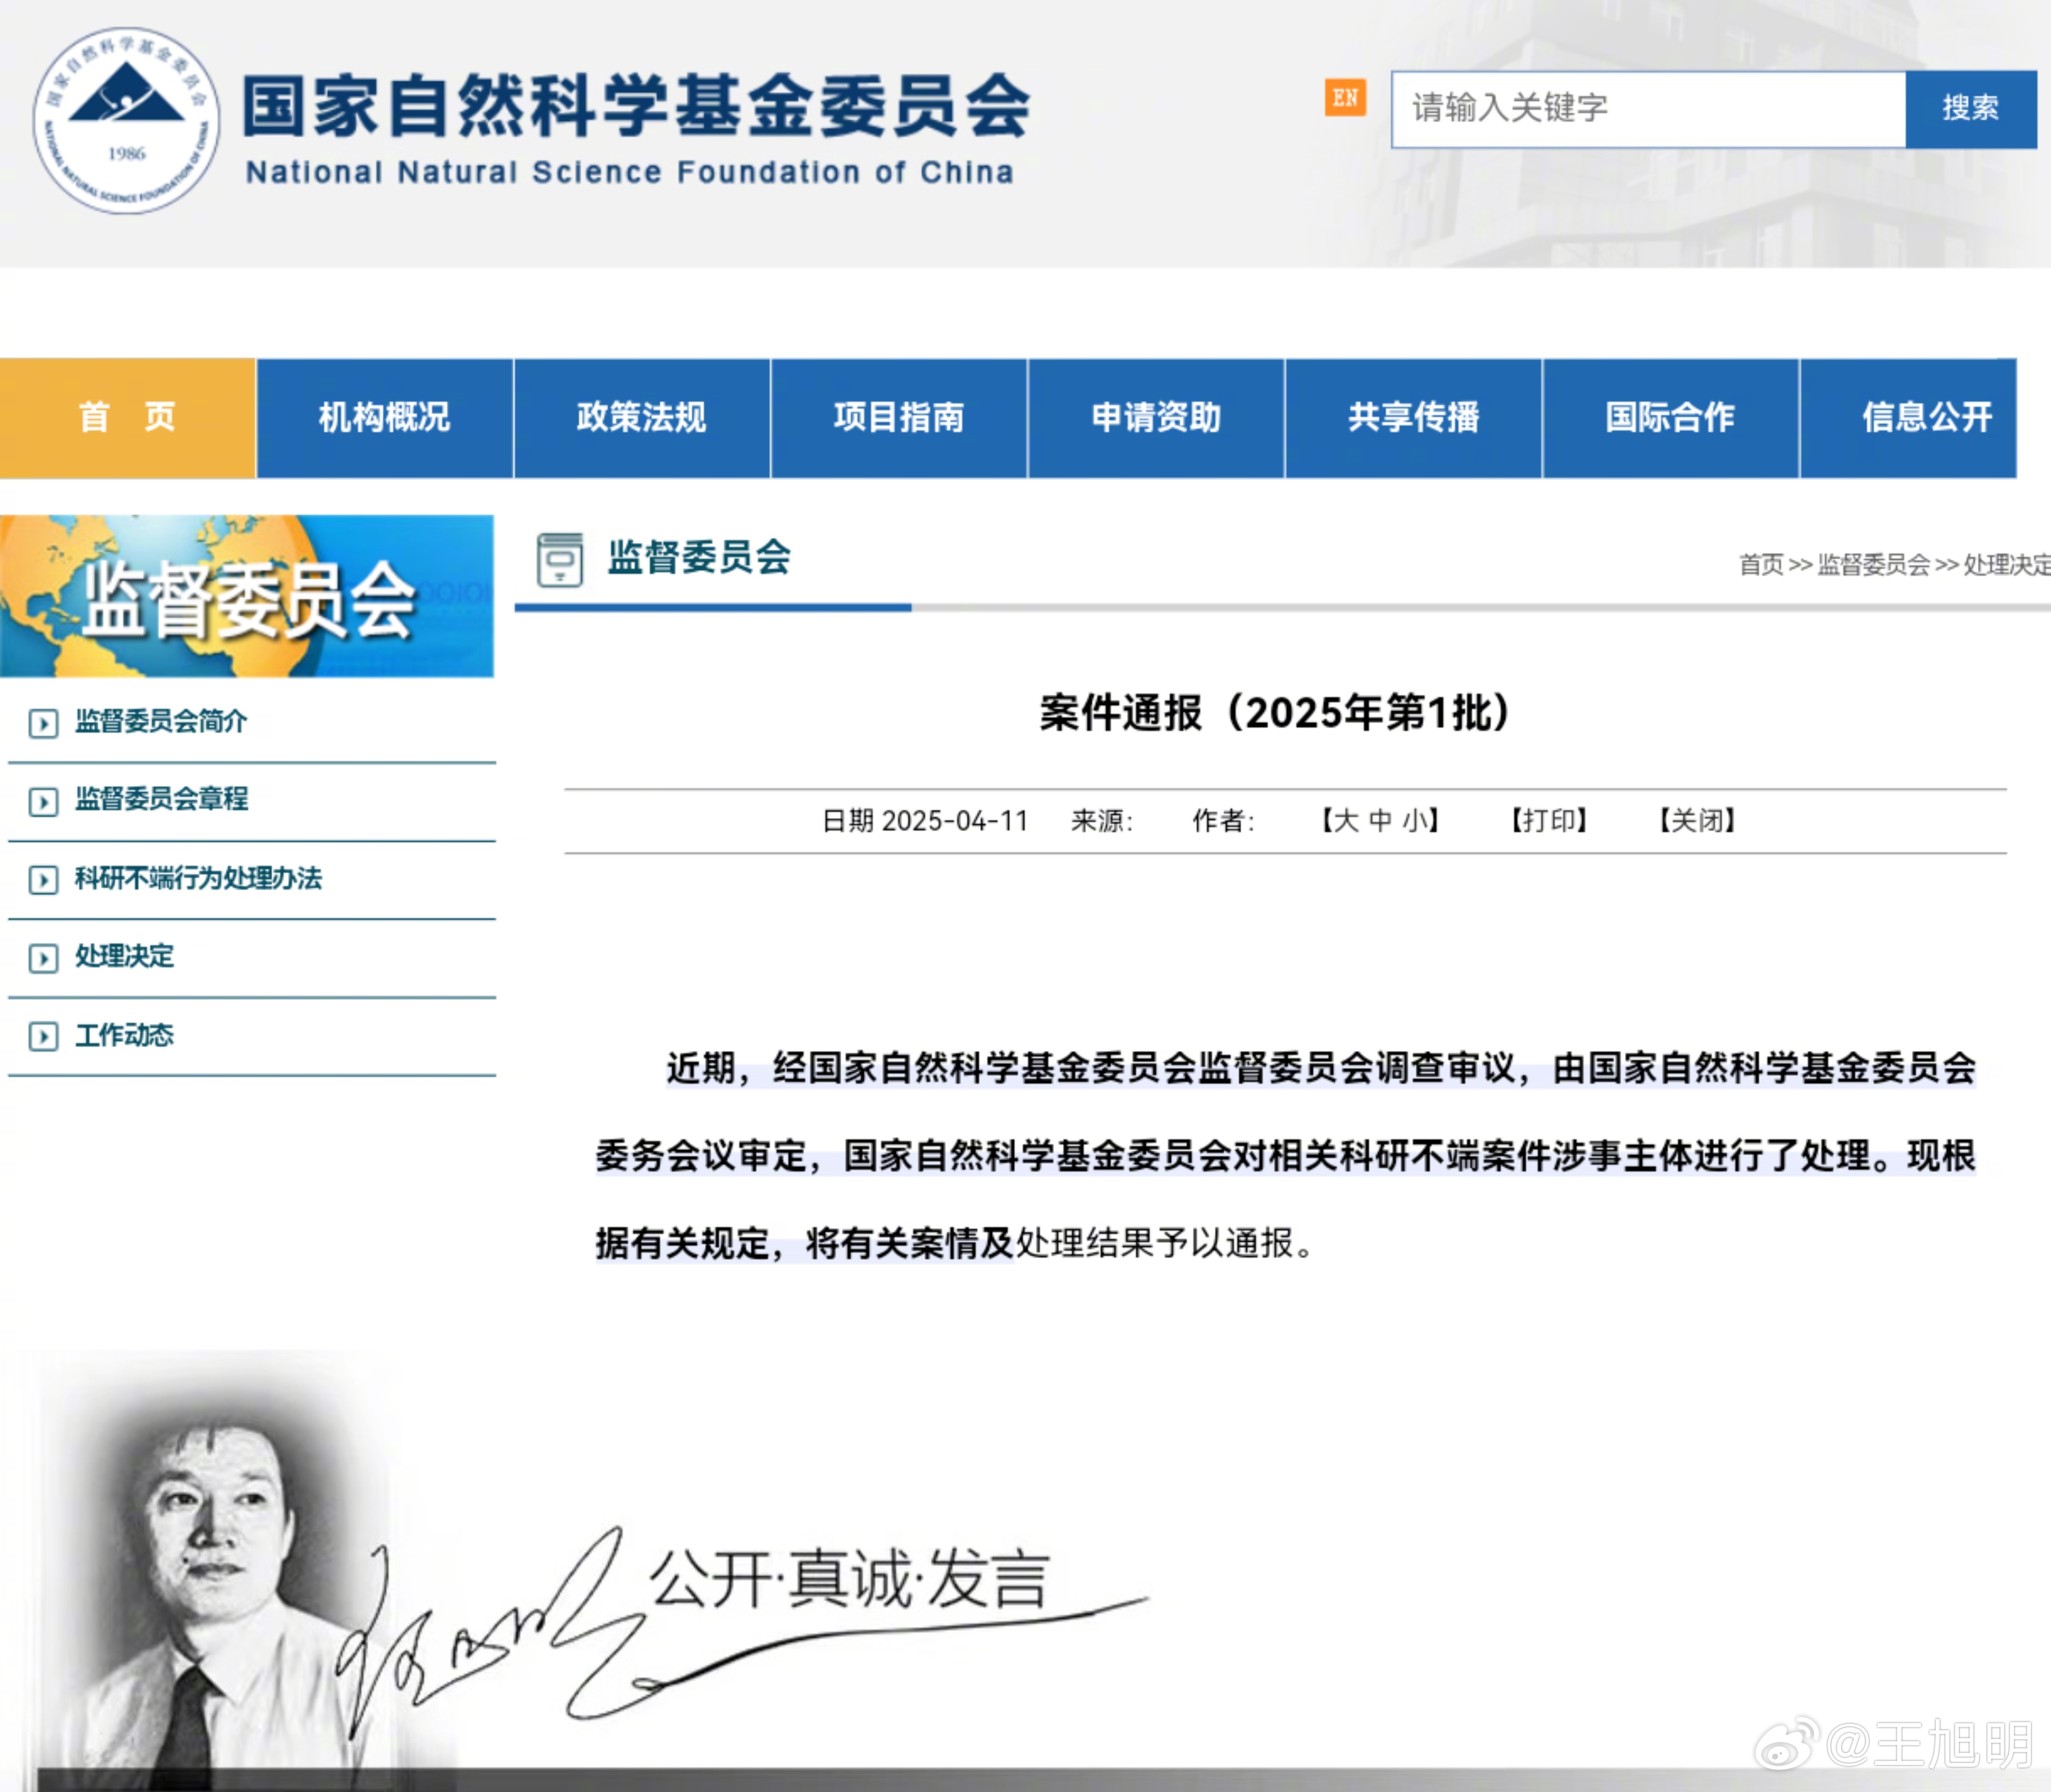Click the 【关闭】 close link
2051x1792 pixels.
pyautogui.click(x=1697, y=821)
